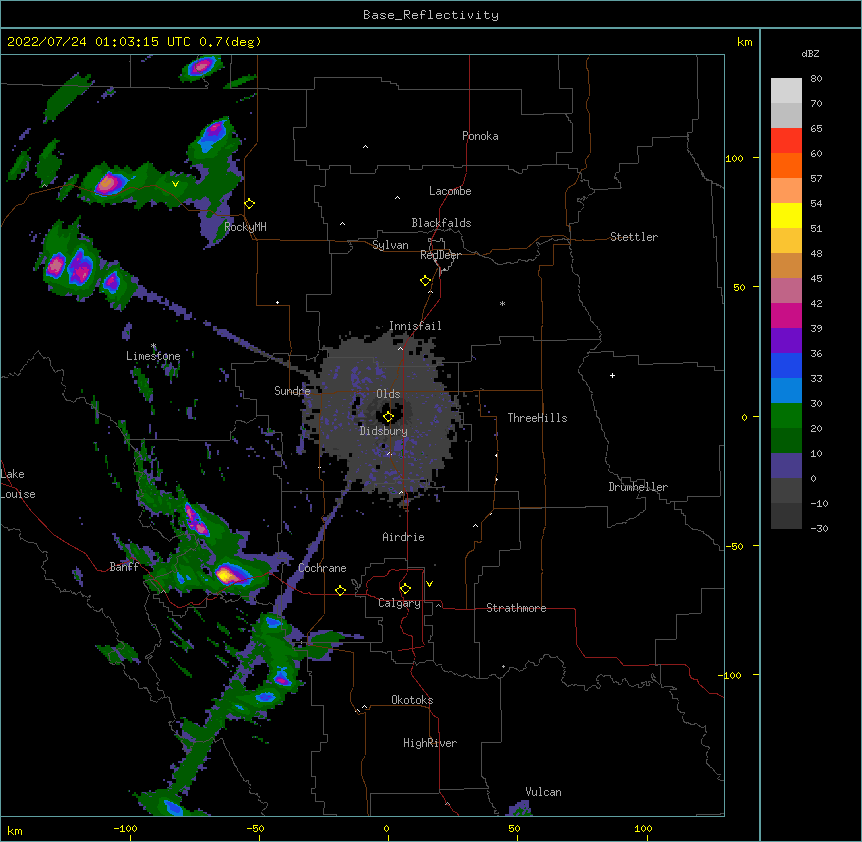
Task: Click the bright green 20-30 dBZ swatch
Action: pyautogui.click(x=786, y=416)
